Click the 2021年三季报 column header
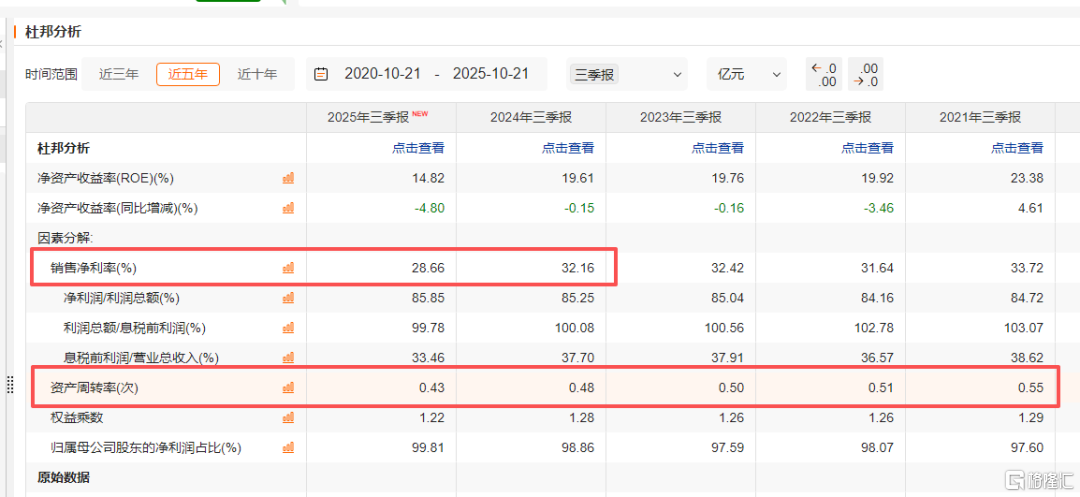Image resolution: width=1080 pixels, height=497 pixels. pyautogui.click(x=979, y=118)
